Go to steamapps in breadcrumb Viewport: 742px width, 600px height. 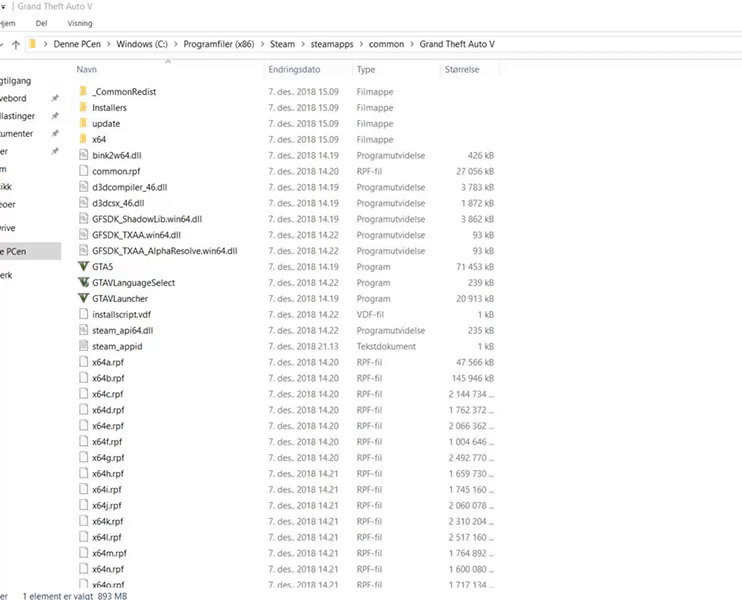click(x=332, y=44)
